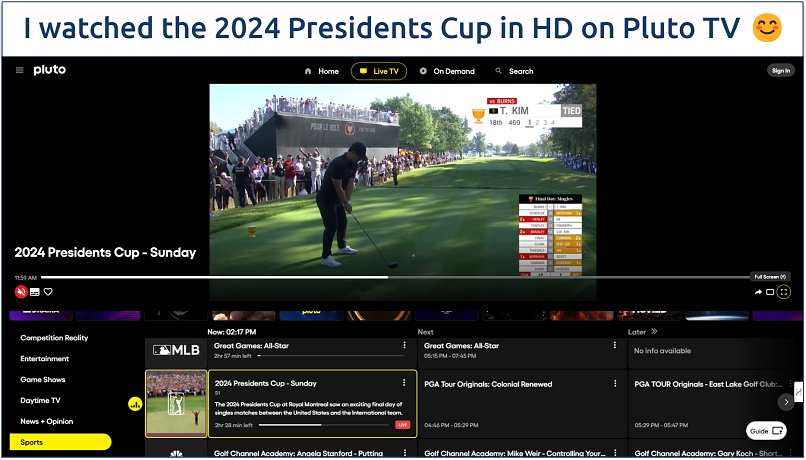
Task: Select the Competition Reality category
Action: (x=54, y=338)
